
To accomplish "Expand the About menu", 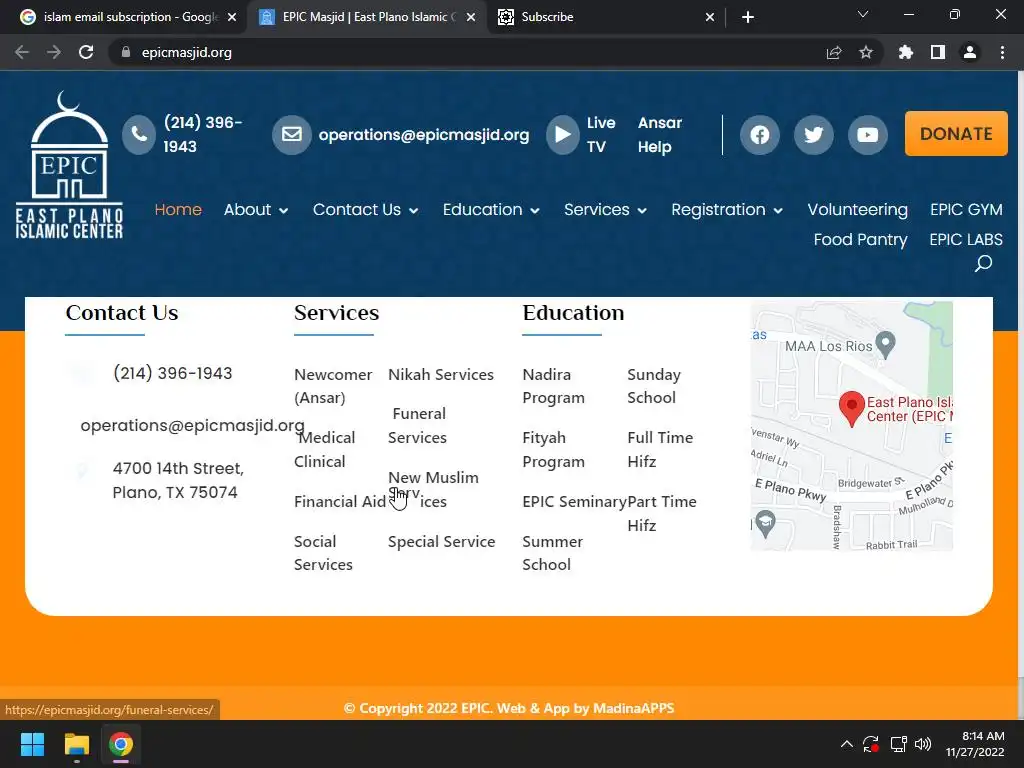I will click(x=256, y=210).
